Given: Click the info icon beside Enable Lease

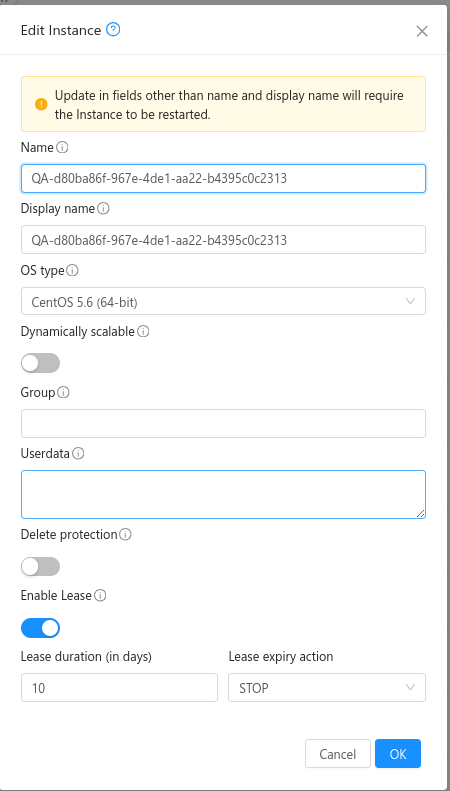Looking at the screenshot, I should pyautogui.click(x=100, y=596).
